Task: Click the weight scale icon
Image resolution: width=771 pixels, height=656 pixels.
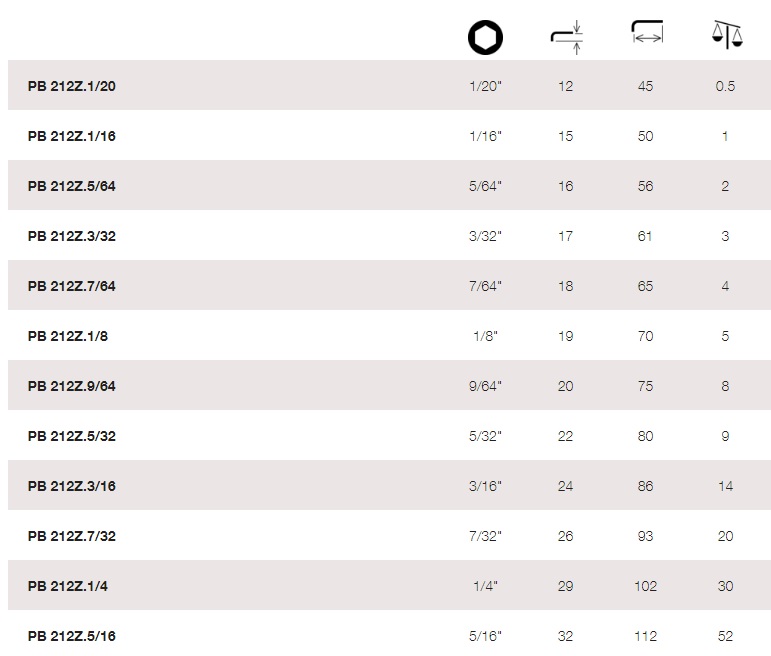Action: [x=727, y=34]
